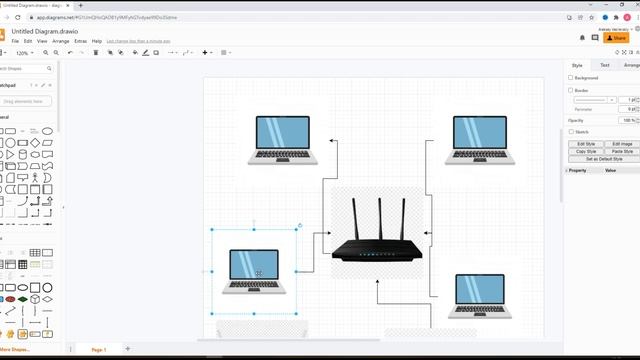Pick the ellipse shape in General palette
This screenshot has height=360, width=640.
pyautogui.click(x=47, y=131)
